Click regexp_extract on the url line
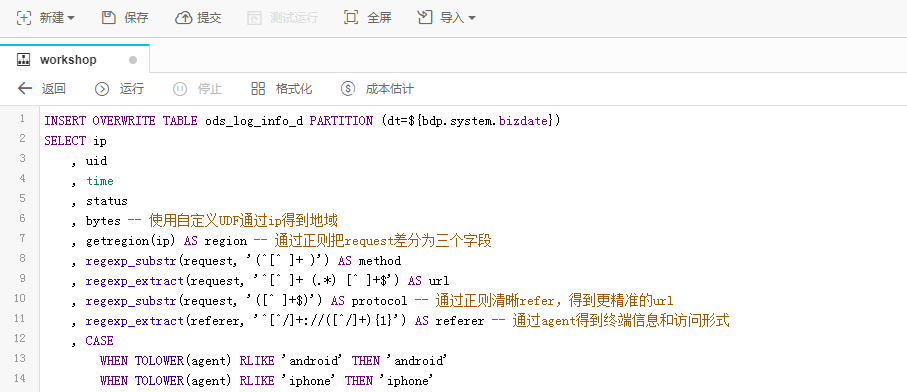907x392 pixels. click(134, 281)
